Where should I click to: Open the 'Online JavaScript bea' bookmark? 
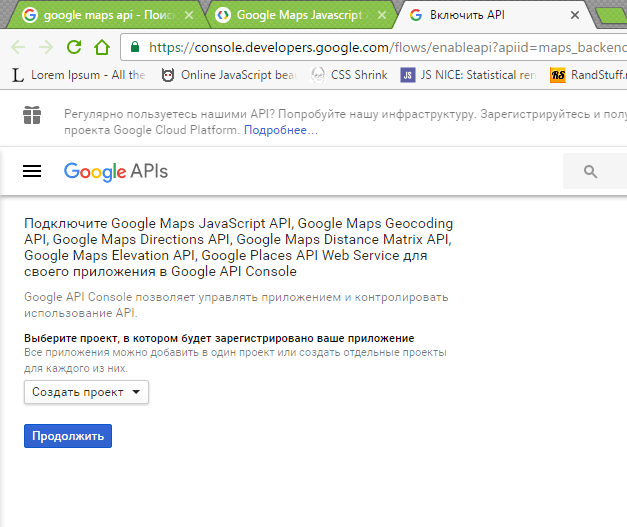click(x=229, y=75)
